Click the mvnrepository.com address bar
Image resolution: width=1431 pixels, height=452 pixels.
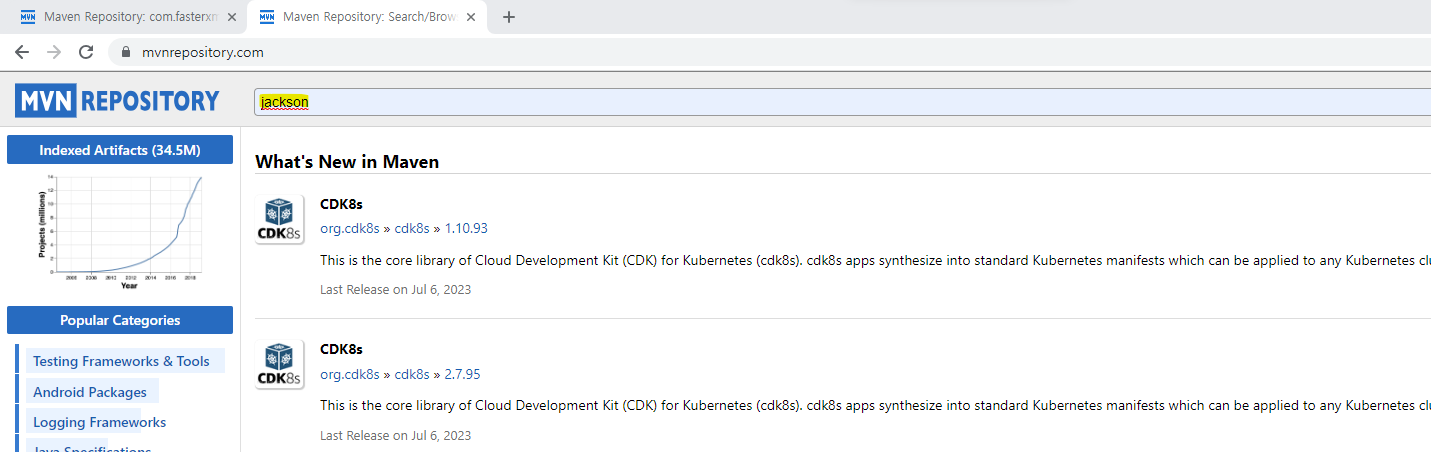point(770,52)
